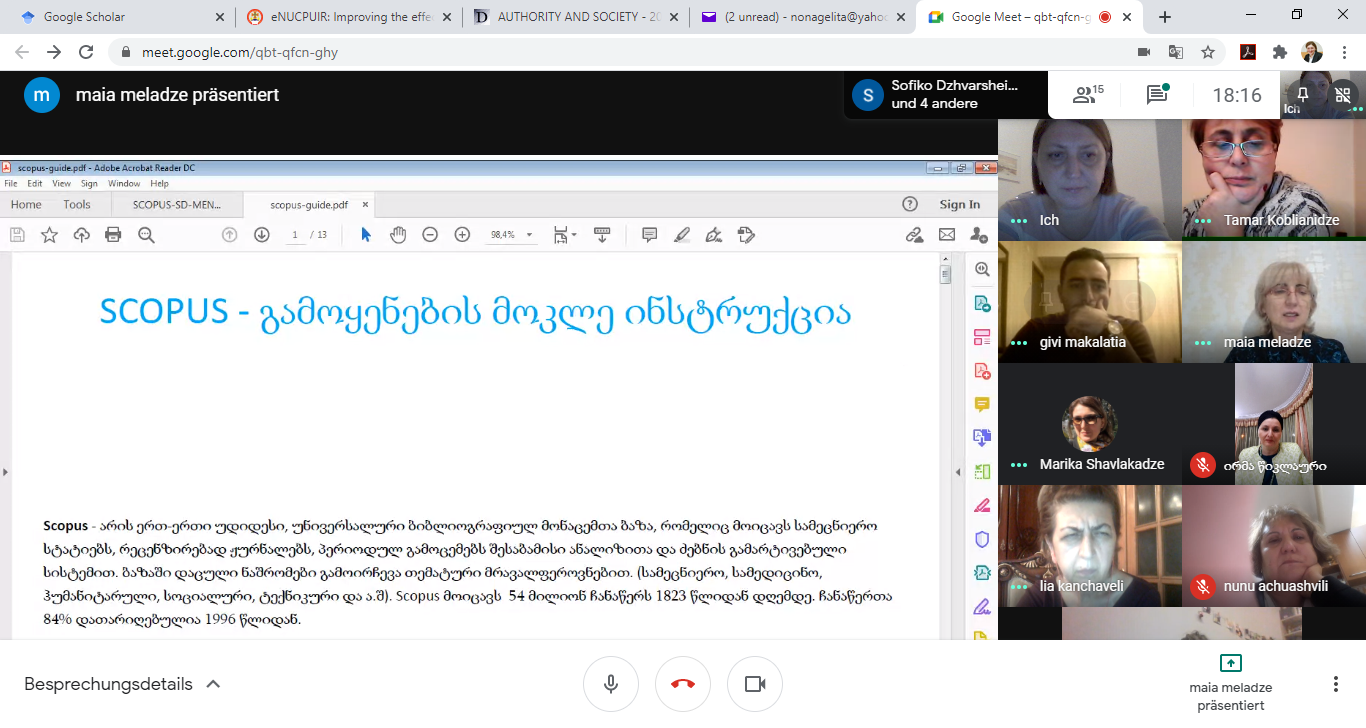The height and width of the screenshot is (728, 1366).
Task: Go to previous page arrow
Action: tap(229, 235)
